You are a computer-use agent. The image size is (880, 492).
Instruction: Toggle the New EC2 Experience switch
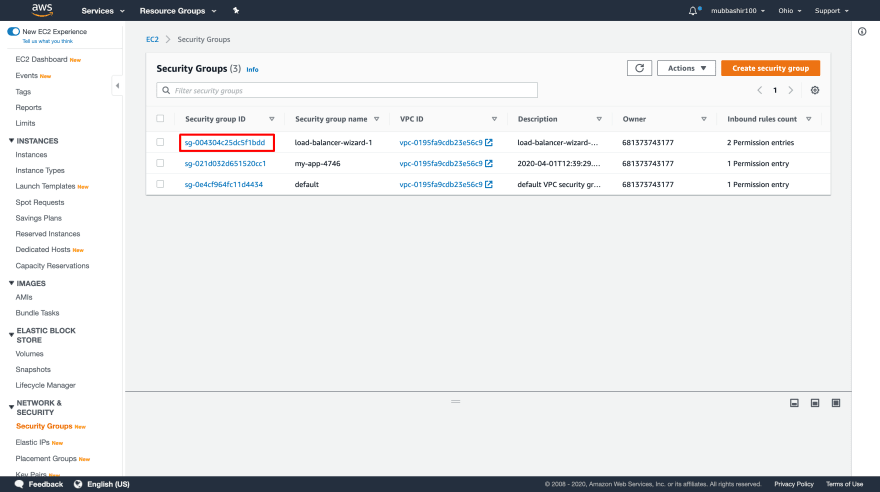13,31
